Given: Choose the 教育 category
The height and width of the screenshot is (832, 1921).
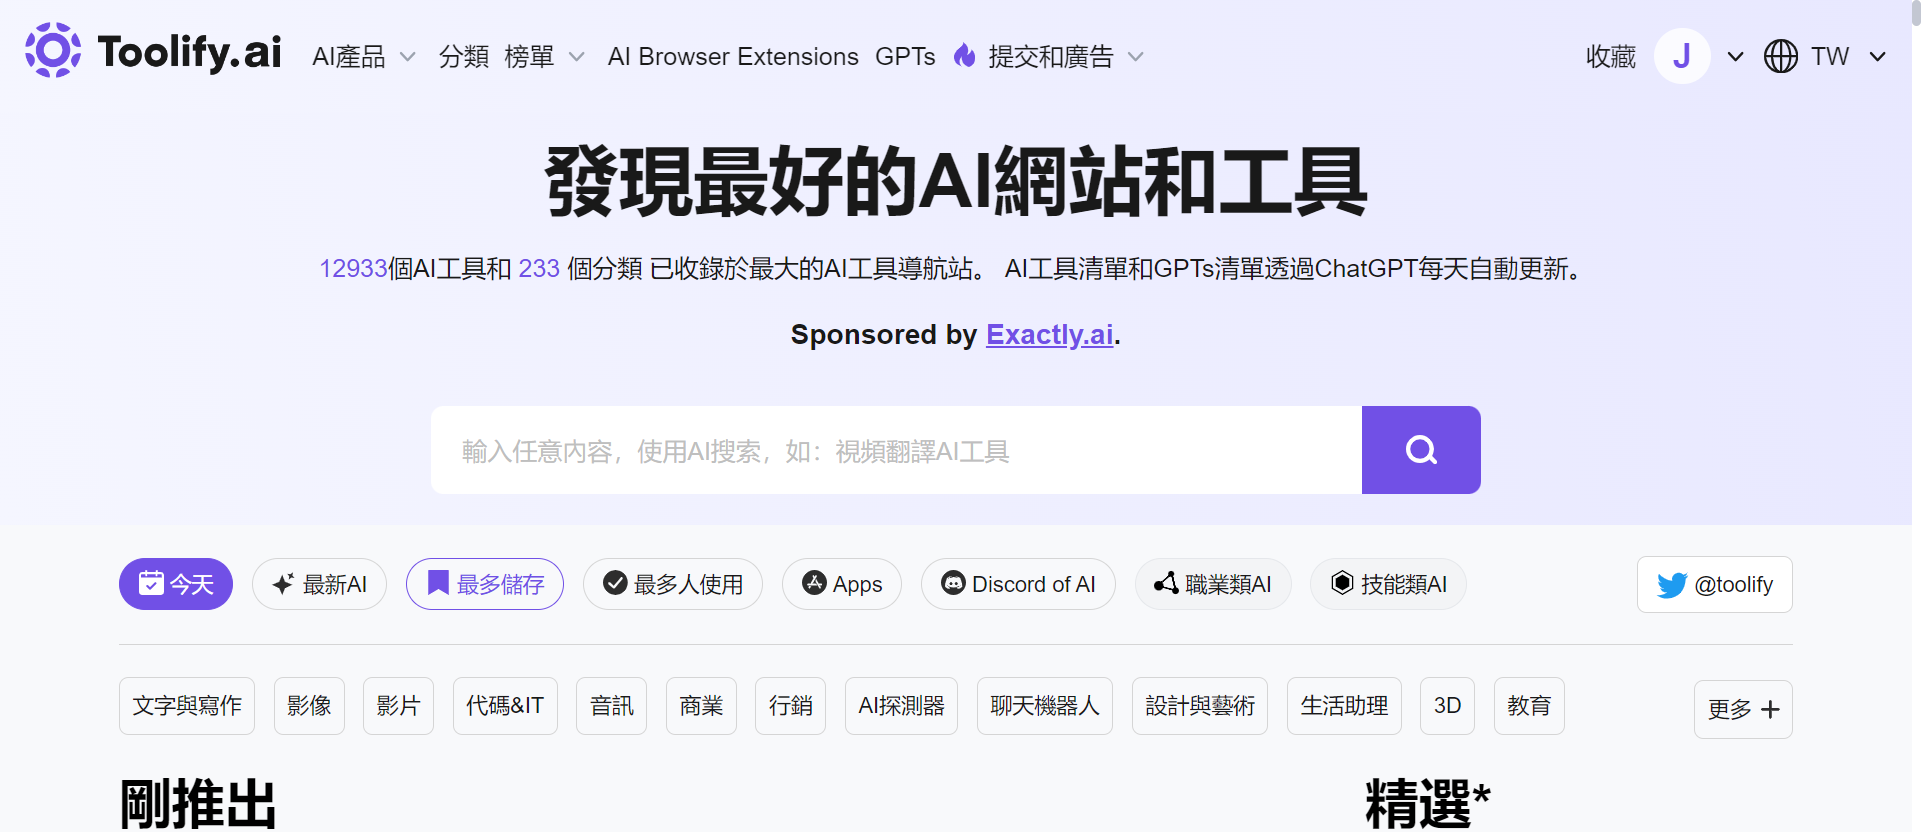Looking at the screenshot, I should coord(1529,706).
